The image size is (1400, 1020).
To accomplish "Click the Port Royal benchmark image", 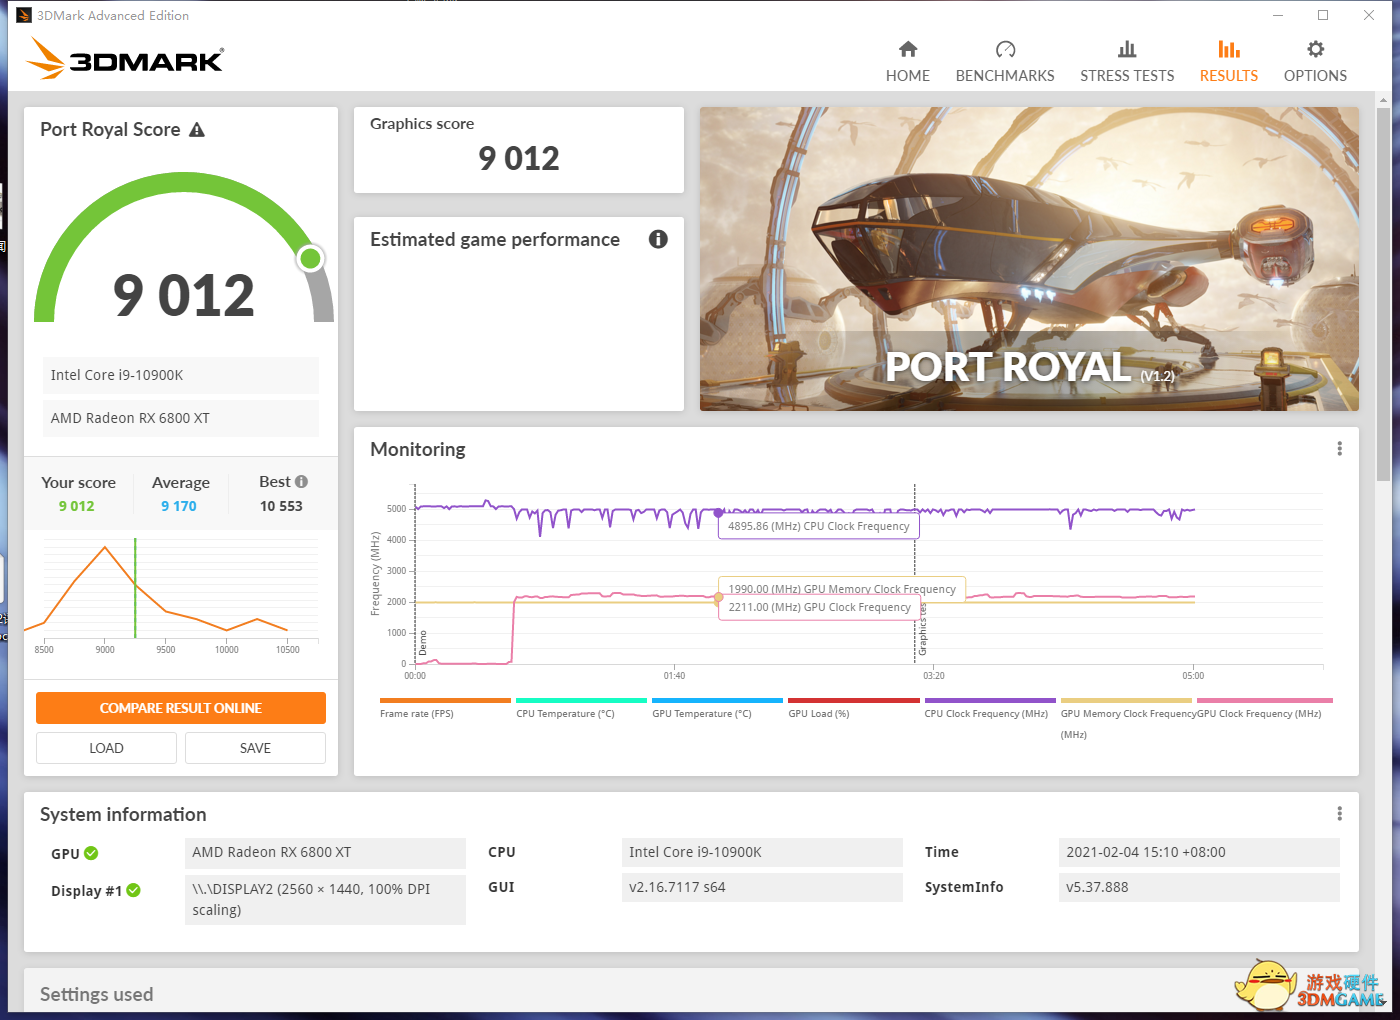I will (1029, 259).
